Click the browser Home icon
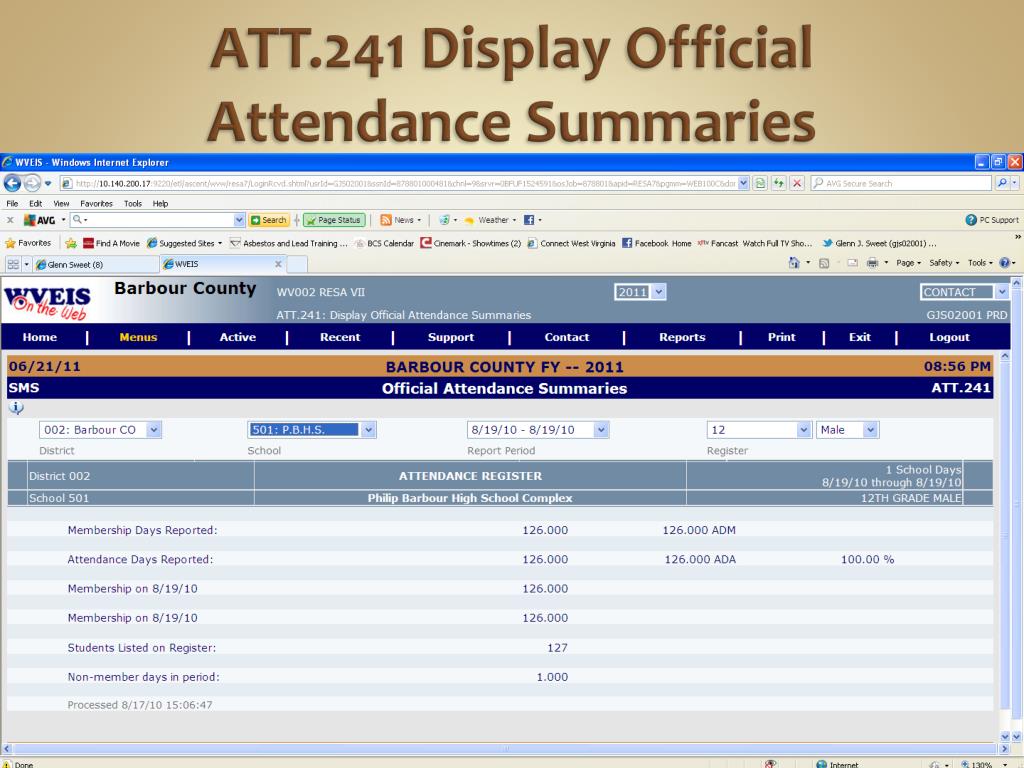 coord(793,263)
